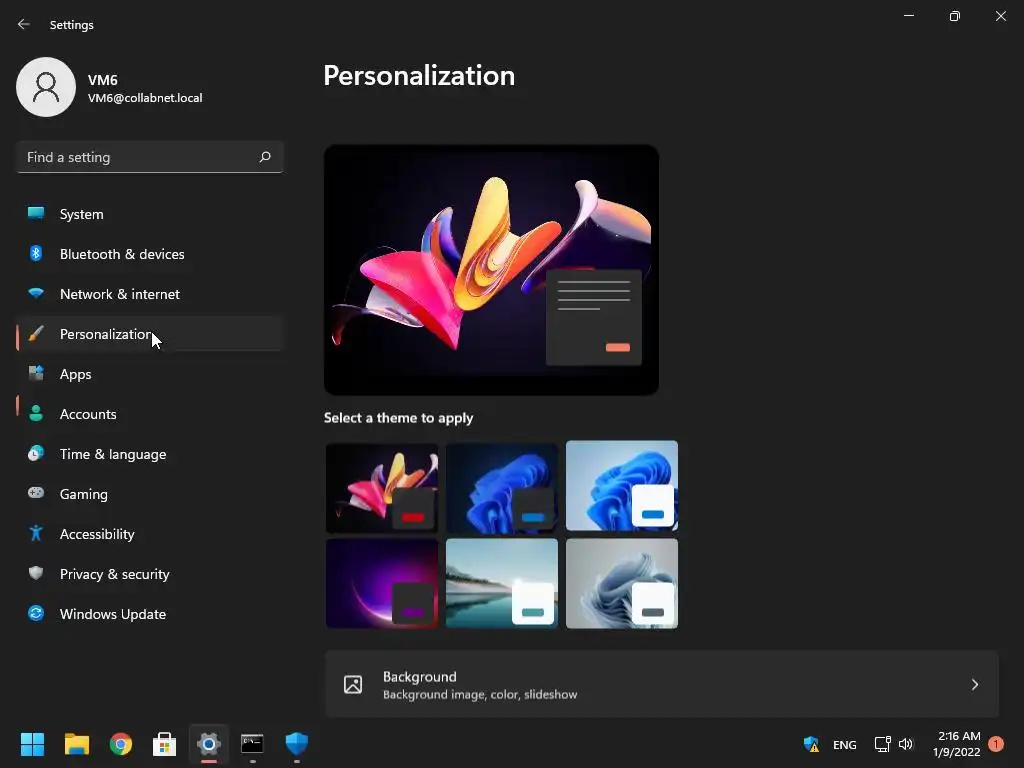Select Apps in the sidebar
This screenshot has height=768, width=1024.
pos(150,374)
